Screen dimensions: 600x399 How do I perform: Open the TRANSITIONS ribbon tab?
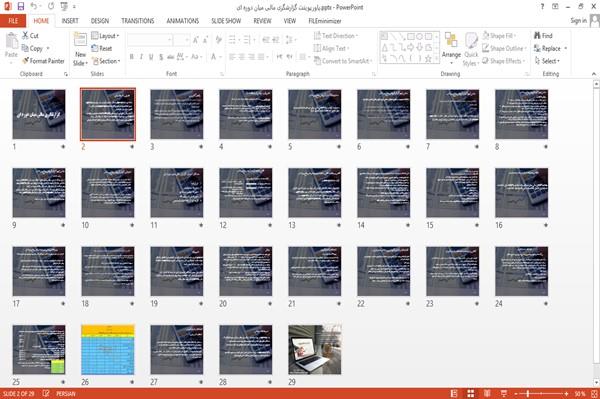(138, 21)
